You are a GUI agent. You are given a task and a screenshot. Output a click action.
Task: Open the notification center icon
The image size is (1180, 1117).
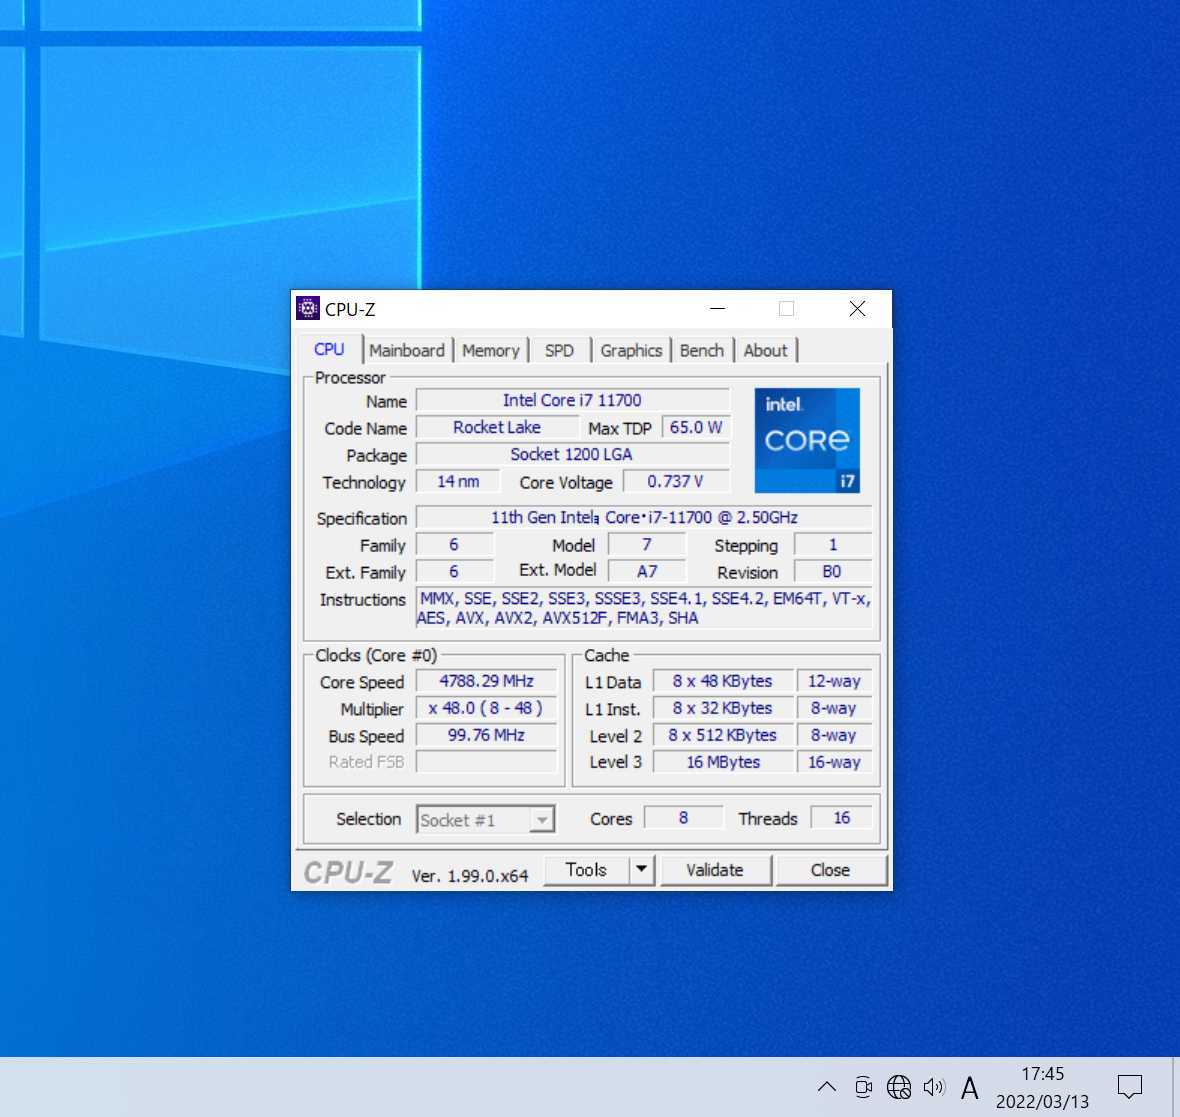(x=1130, y=1087)
